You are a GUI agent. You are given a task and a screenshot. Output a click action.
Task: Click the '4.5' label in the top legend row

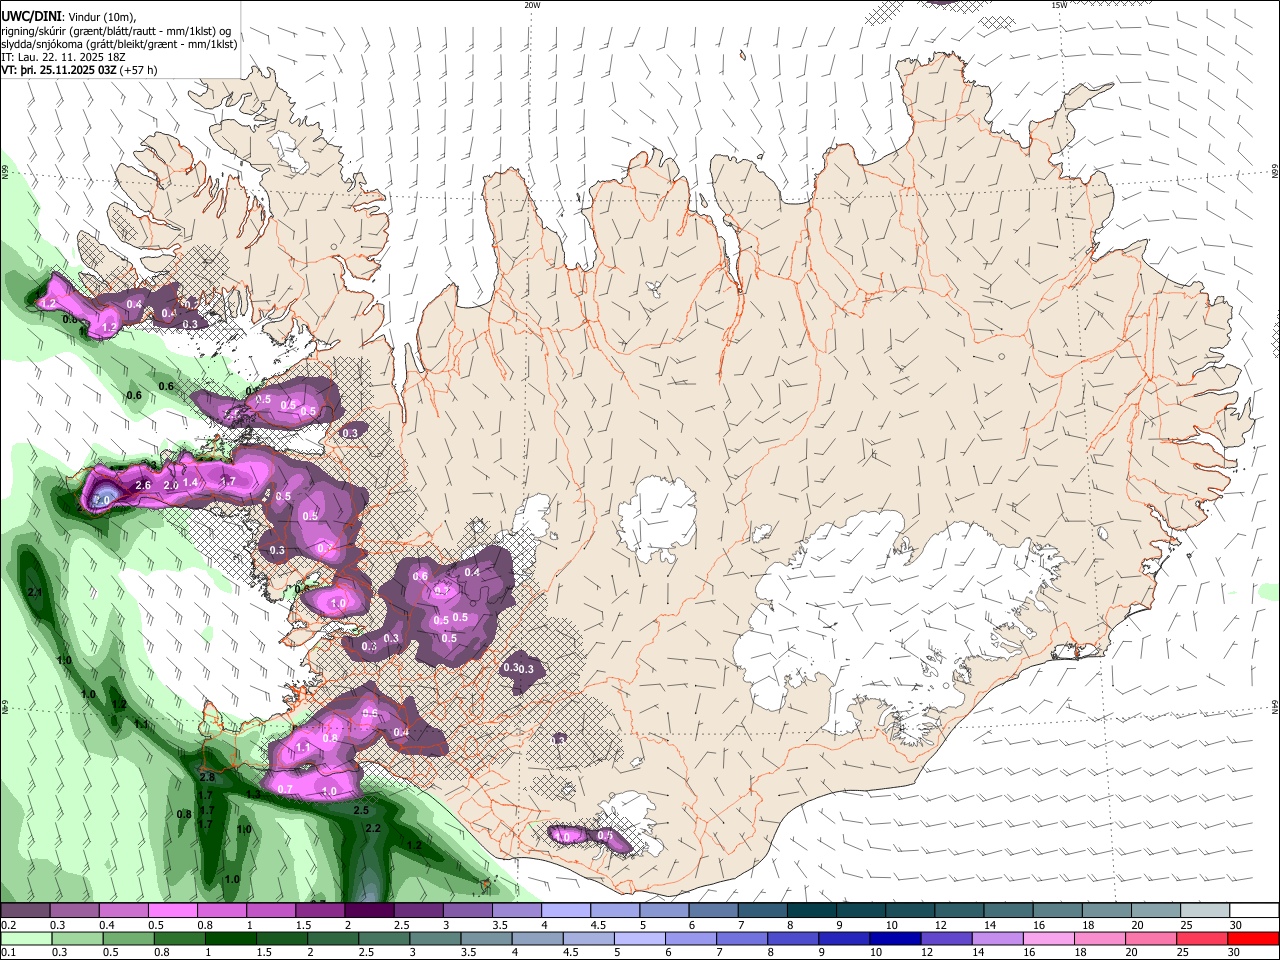coord(598,925)
